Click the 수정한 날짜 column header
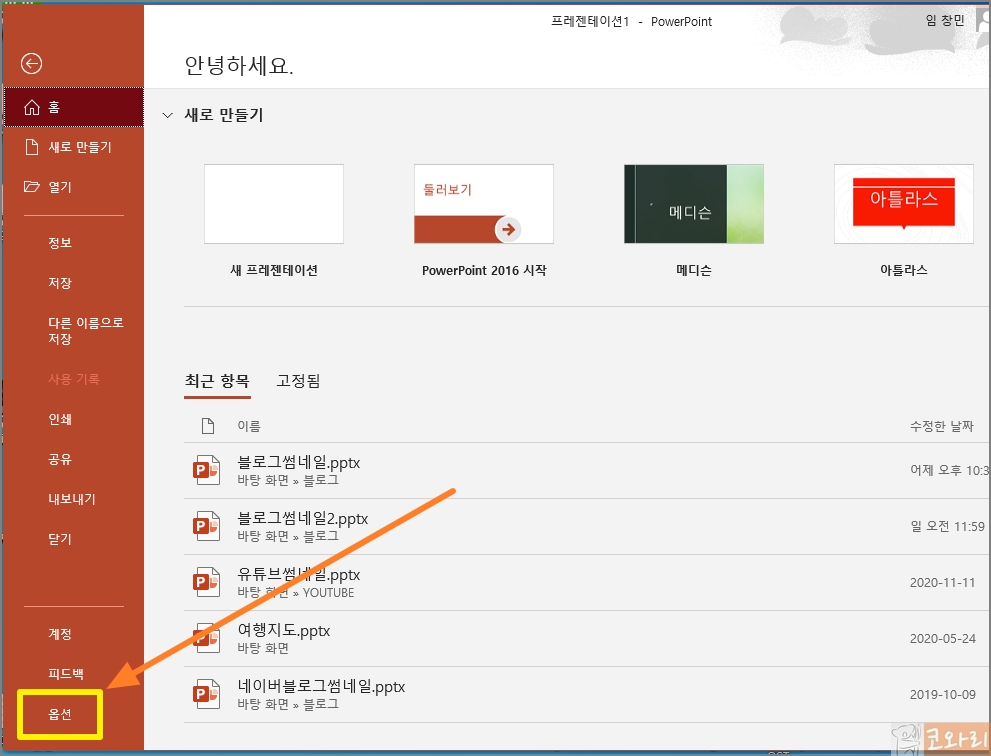The height and width of the screenshot is (756, 991). pos(942,426)
